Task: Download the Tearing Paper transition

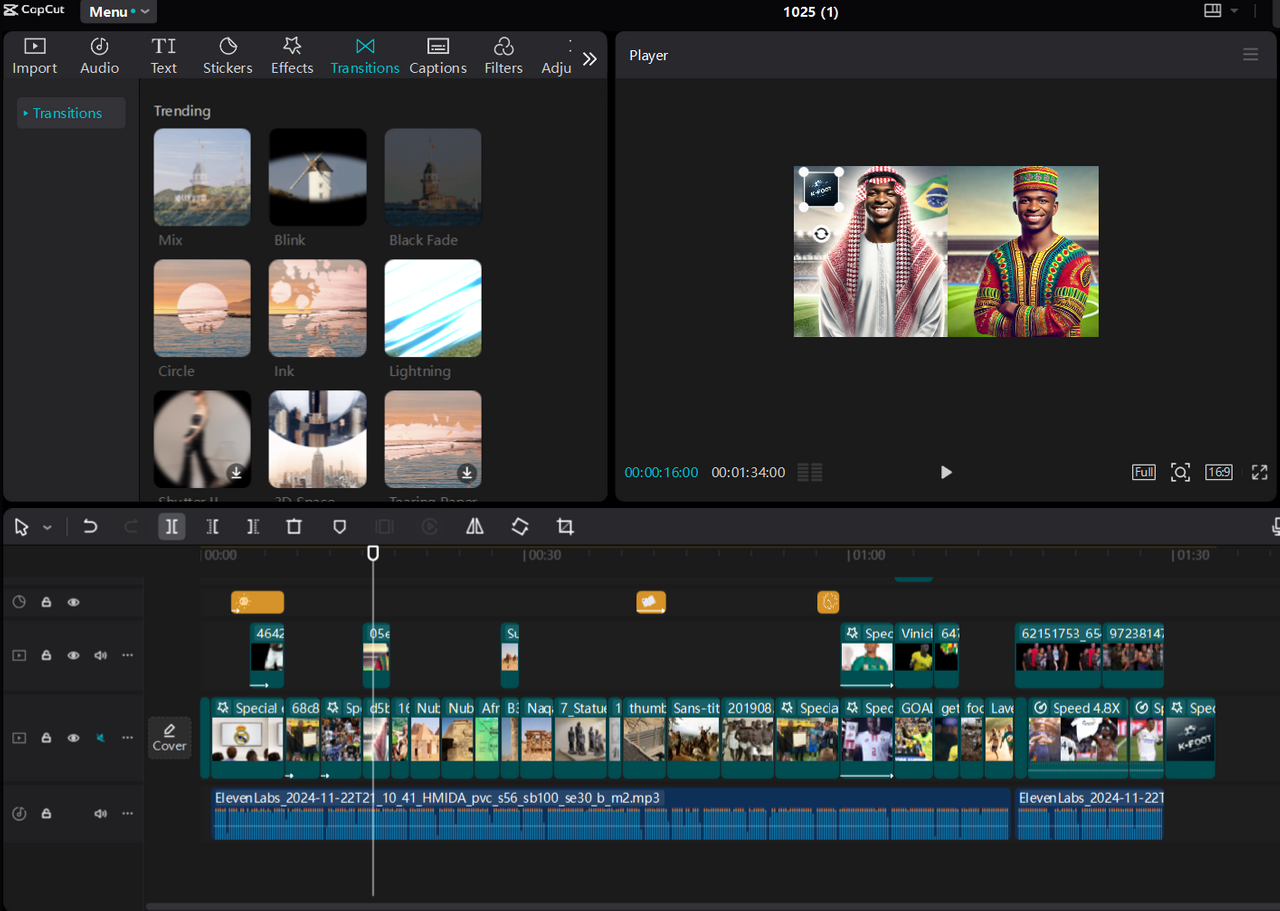Action: 467,472
